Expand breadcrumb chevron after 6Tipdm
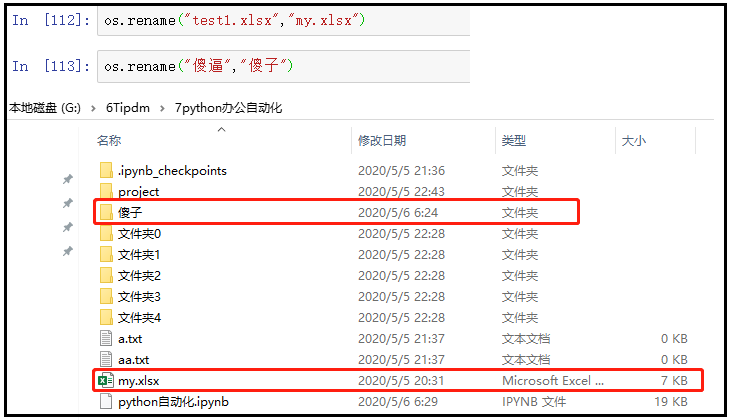The image size is (730, 420). pyautogui.click(x=162, y=108)
